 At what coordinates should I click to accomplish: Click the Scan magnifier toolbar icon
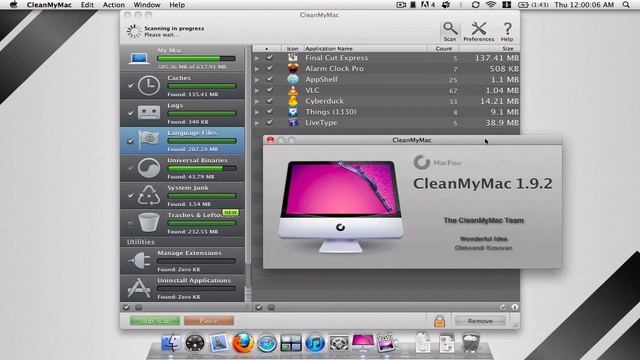coord(450,29)
